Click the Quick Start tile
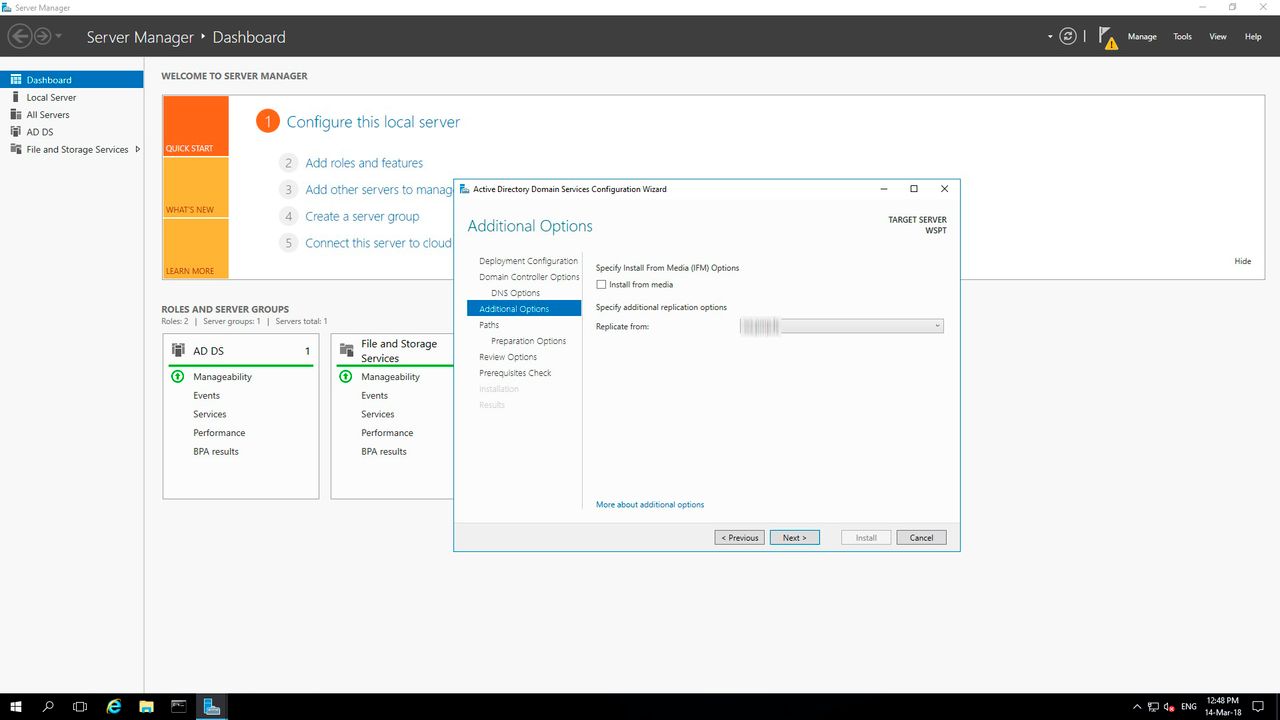 point(196,126)
